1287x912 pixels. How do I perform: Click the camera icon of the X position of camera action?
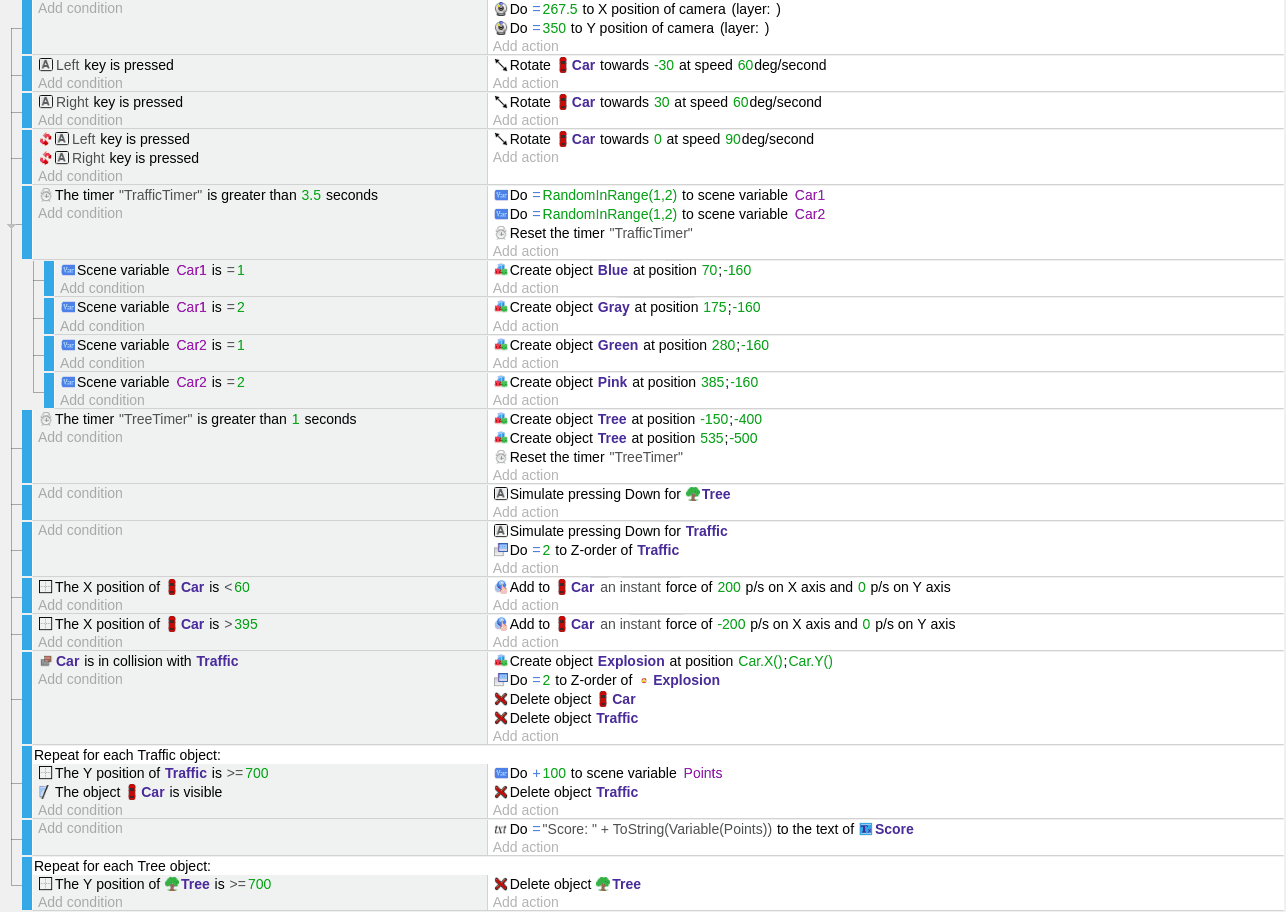pos(501,9)
